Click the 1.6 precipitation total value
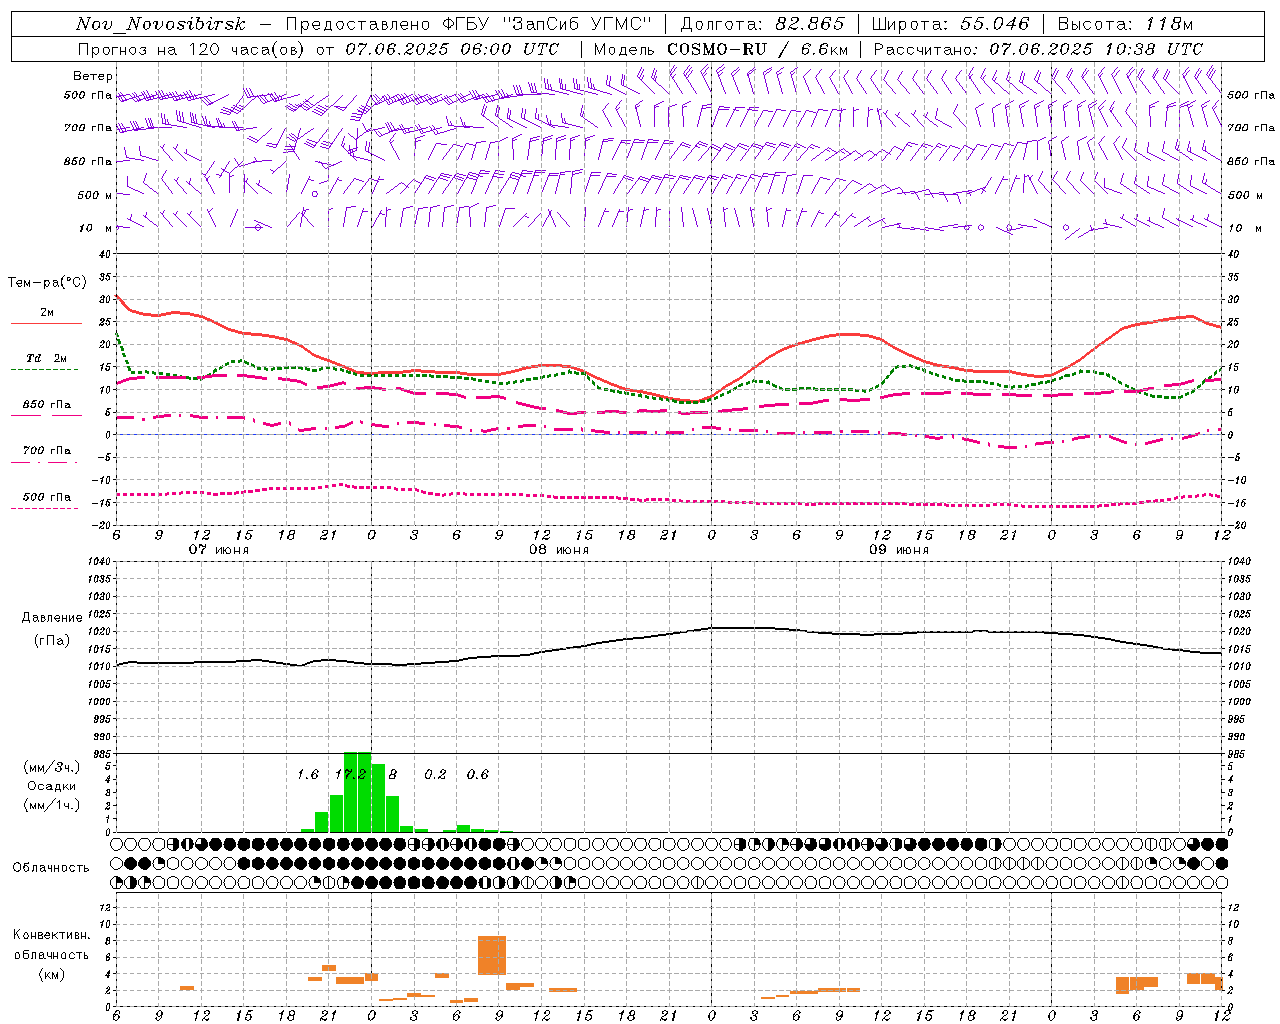 pos(308,775)
